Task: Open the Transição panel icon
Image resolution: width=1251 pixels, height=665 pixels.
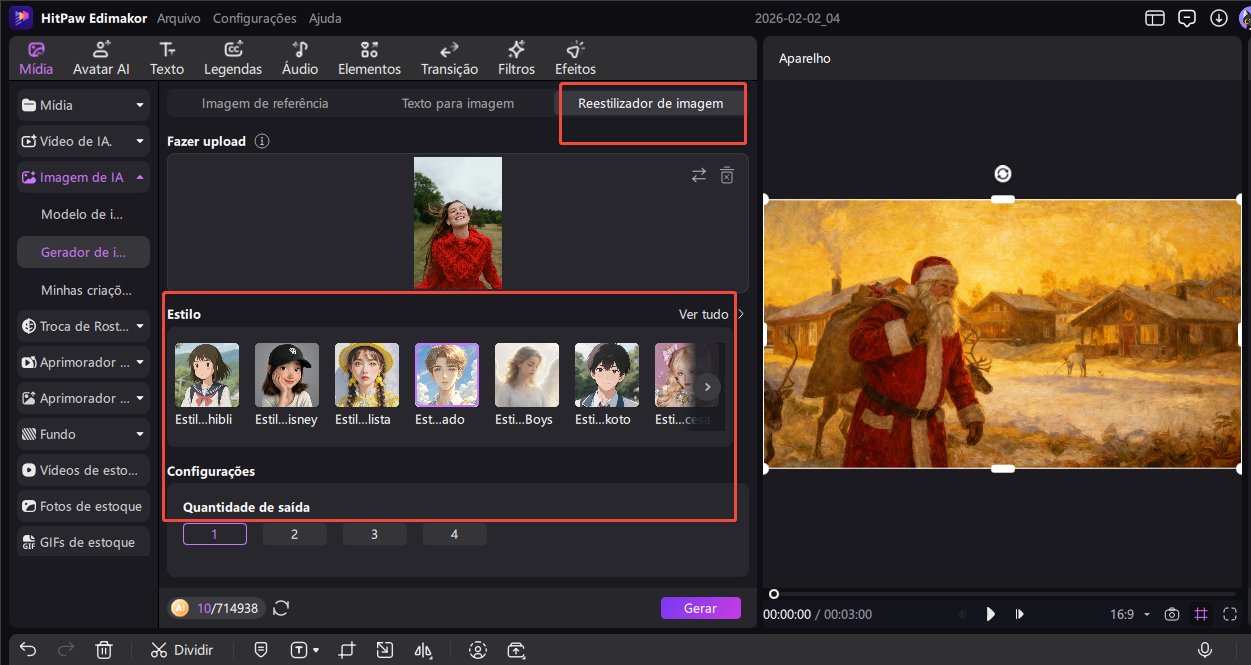Action: 448,57
